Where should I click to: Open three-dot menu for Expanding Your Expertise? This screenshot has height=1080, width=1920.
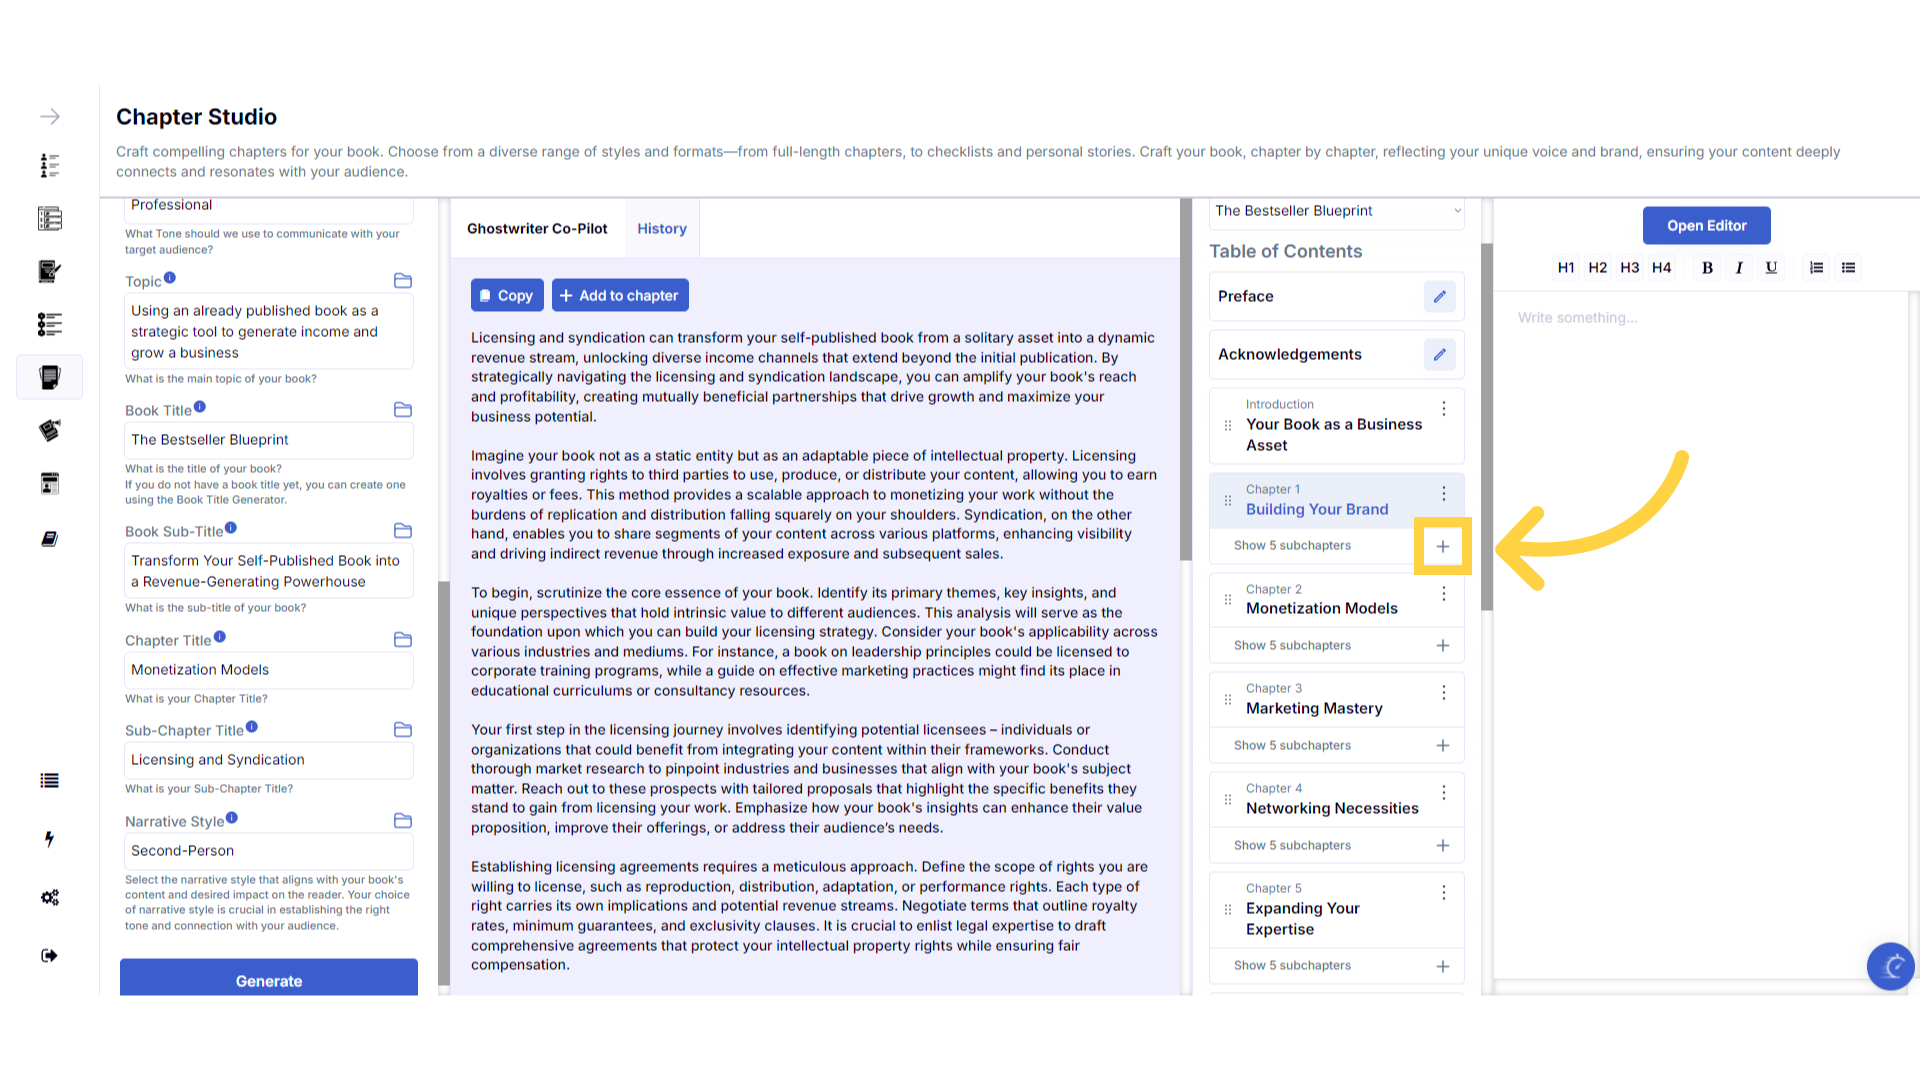pos(1444,893)
